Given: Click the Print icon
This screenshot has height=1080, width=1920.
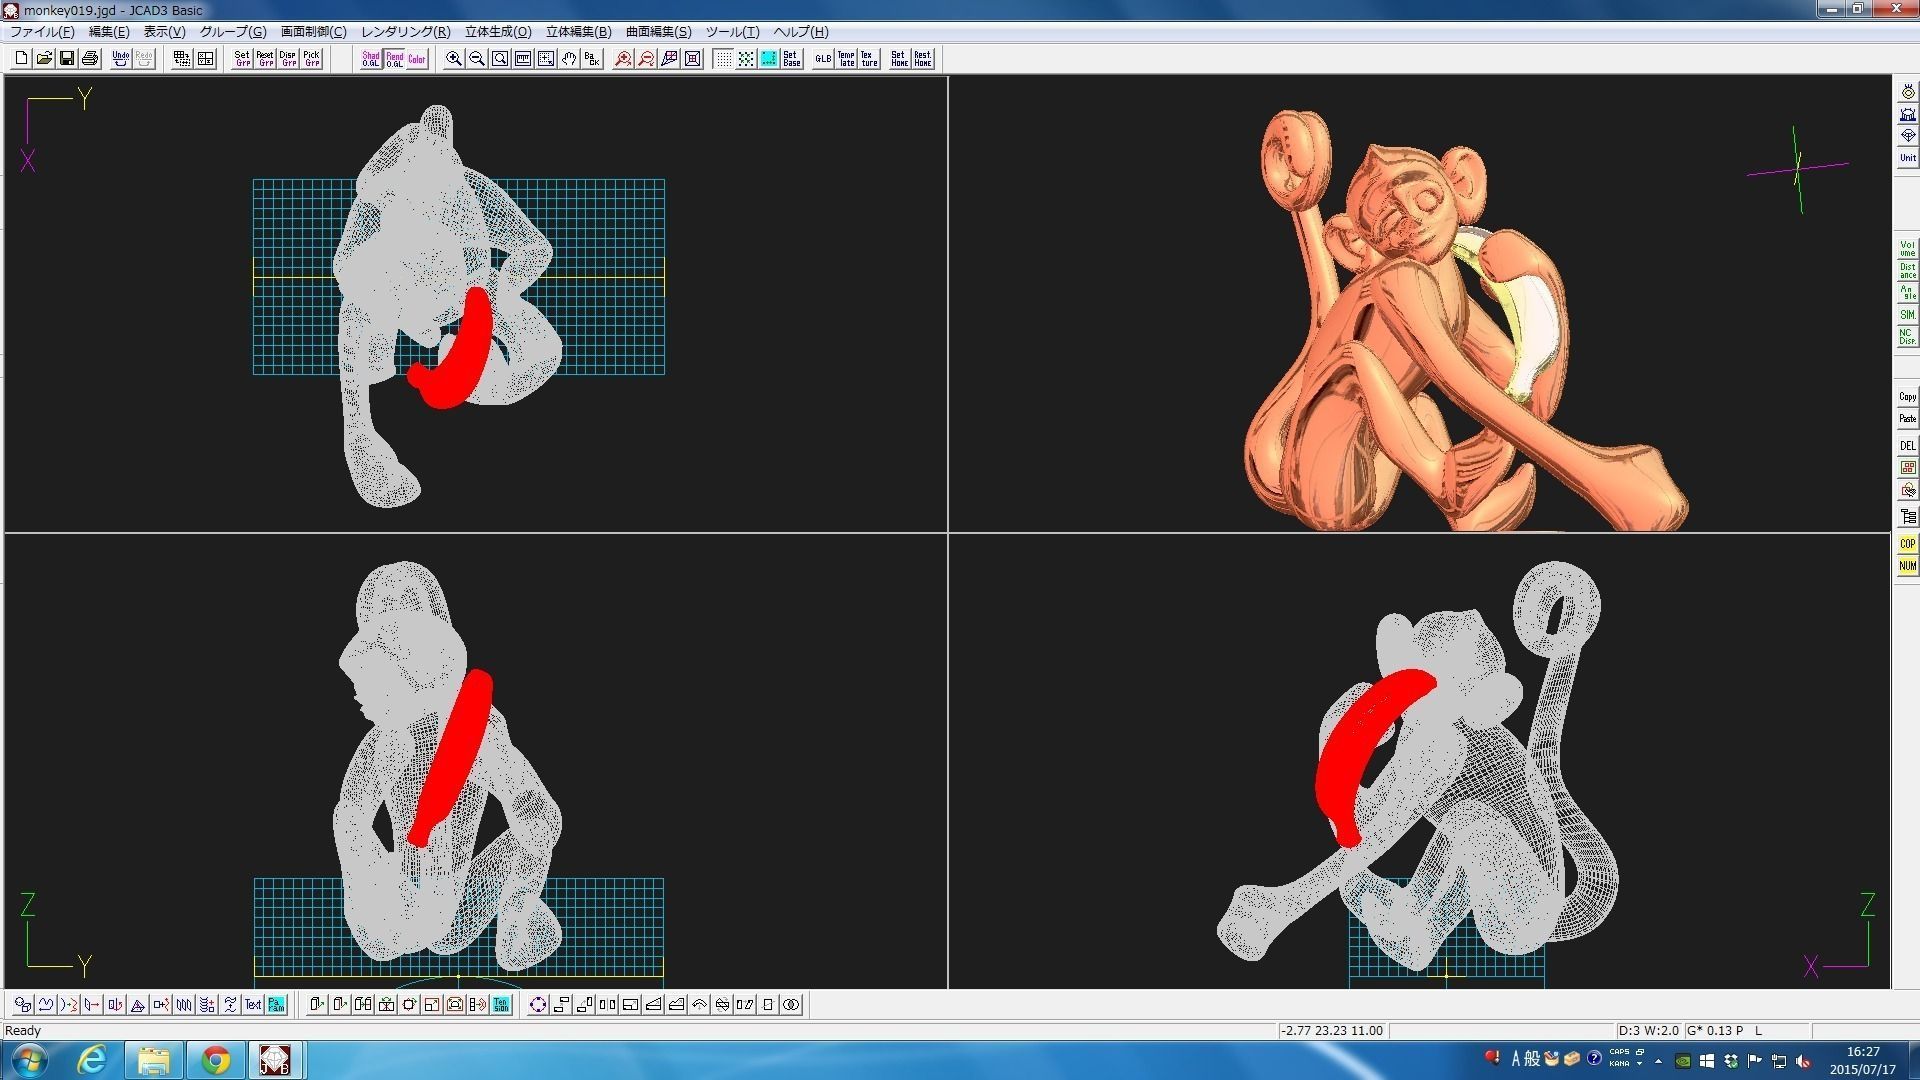Looking at the screenshot, I should 90,59.
